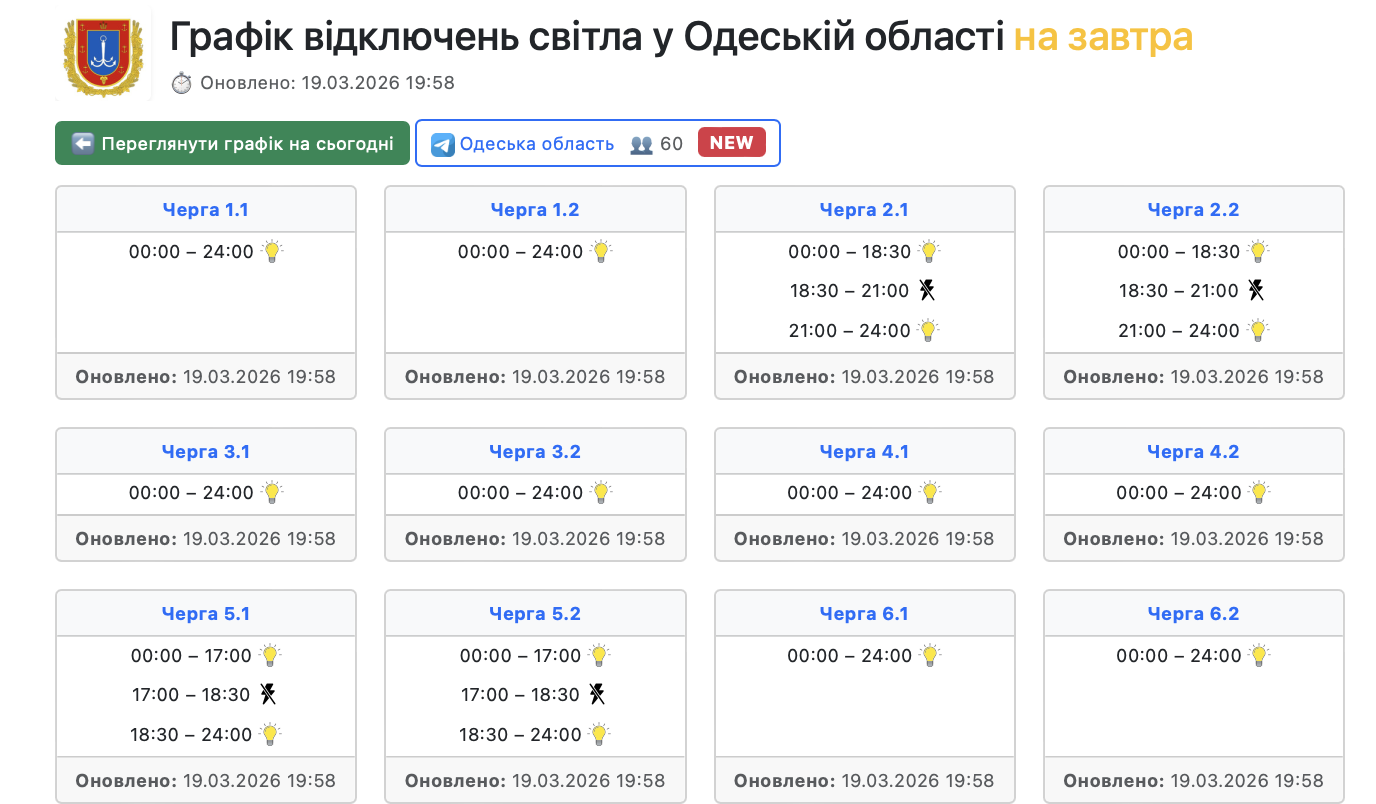Viewport: 1376px width, 804px height.
Task: Click the red NEW badge
Action: coord(731,143)
